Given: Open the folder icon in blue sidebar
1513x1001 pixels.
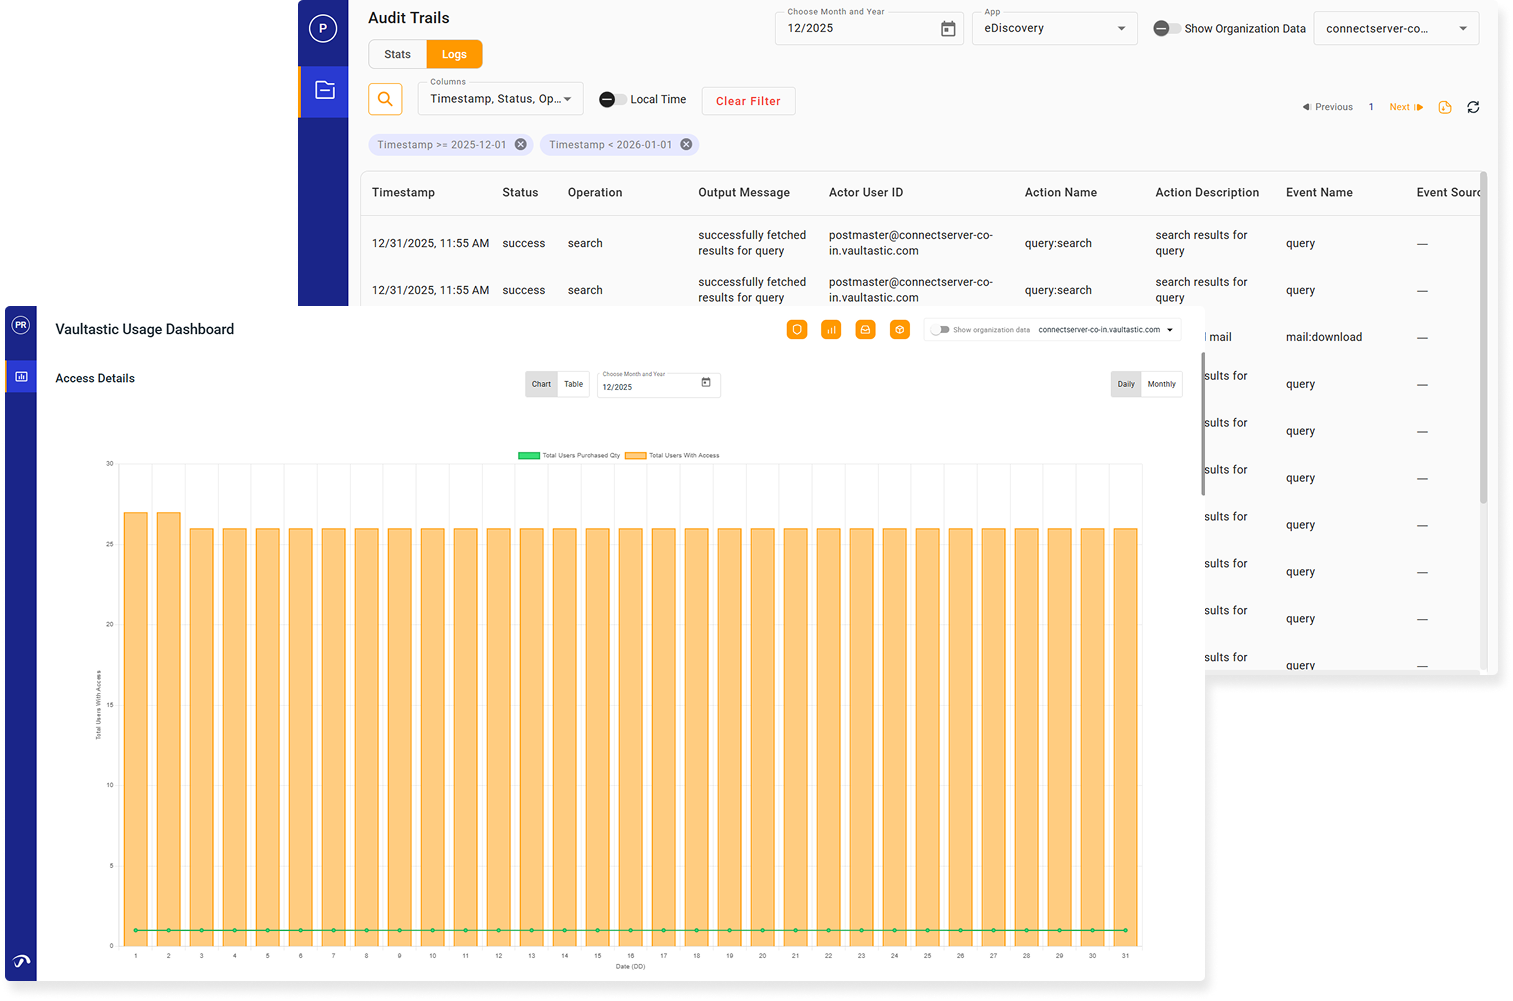Looking at the screenshot, I should pos(325,90).
